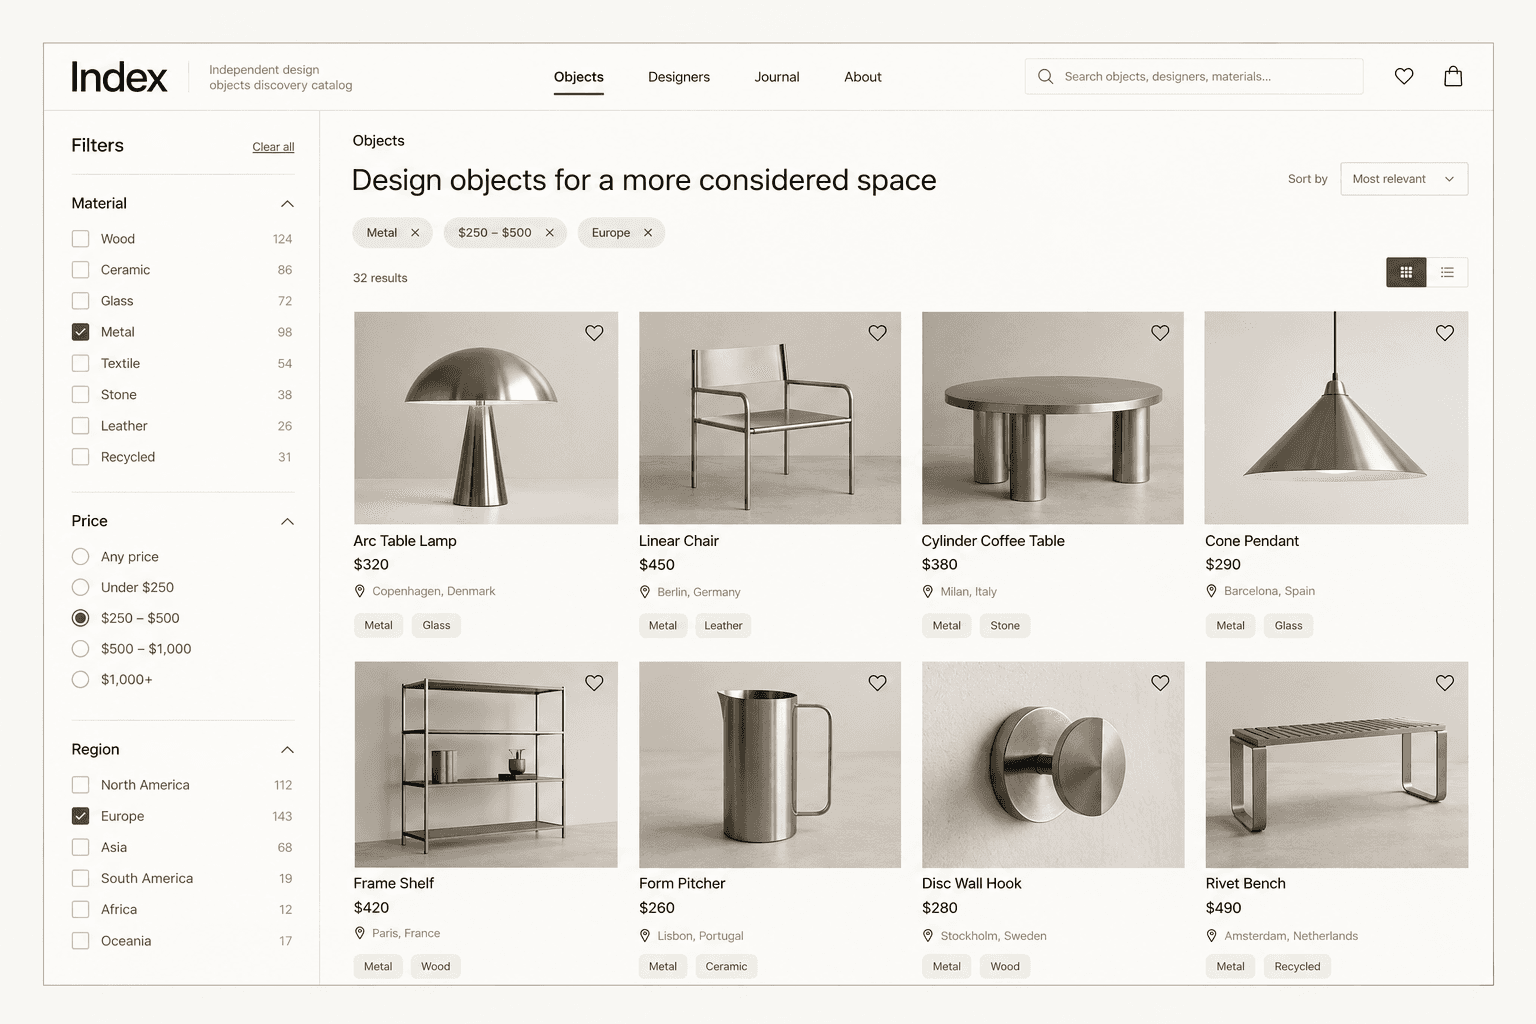Switch to list view
Viewport: 1536px width, 1024px height.
(x=1447, y=272)
